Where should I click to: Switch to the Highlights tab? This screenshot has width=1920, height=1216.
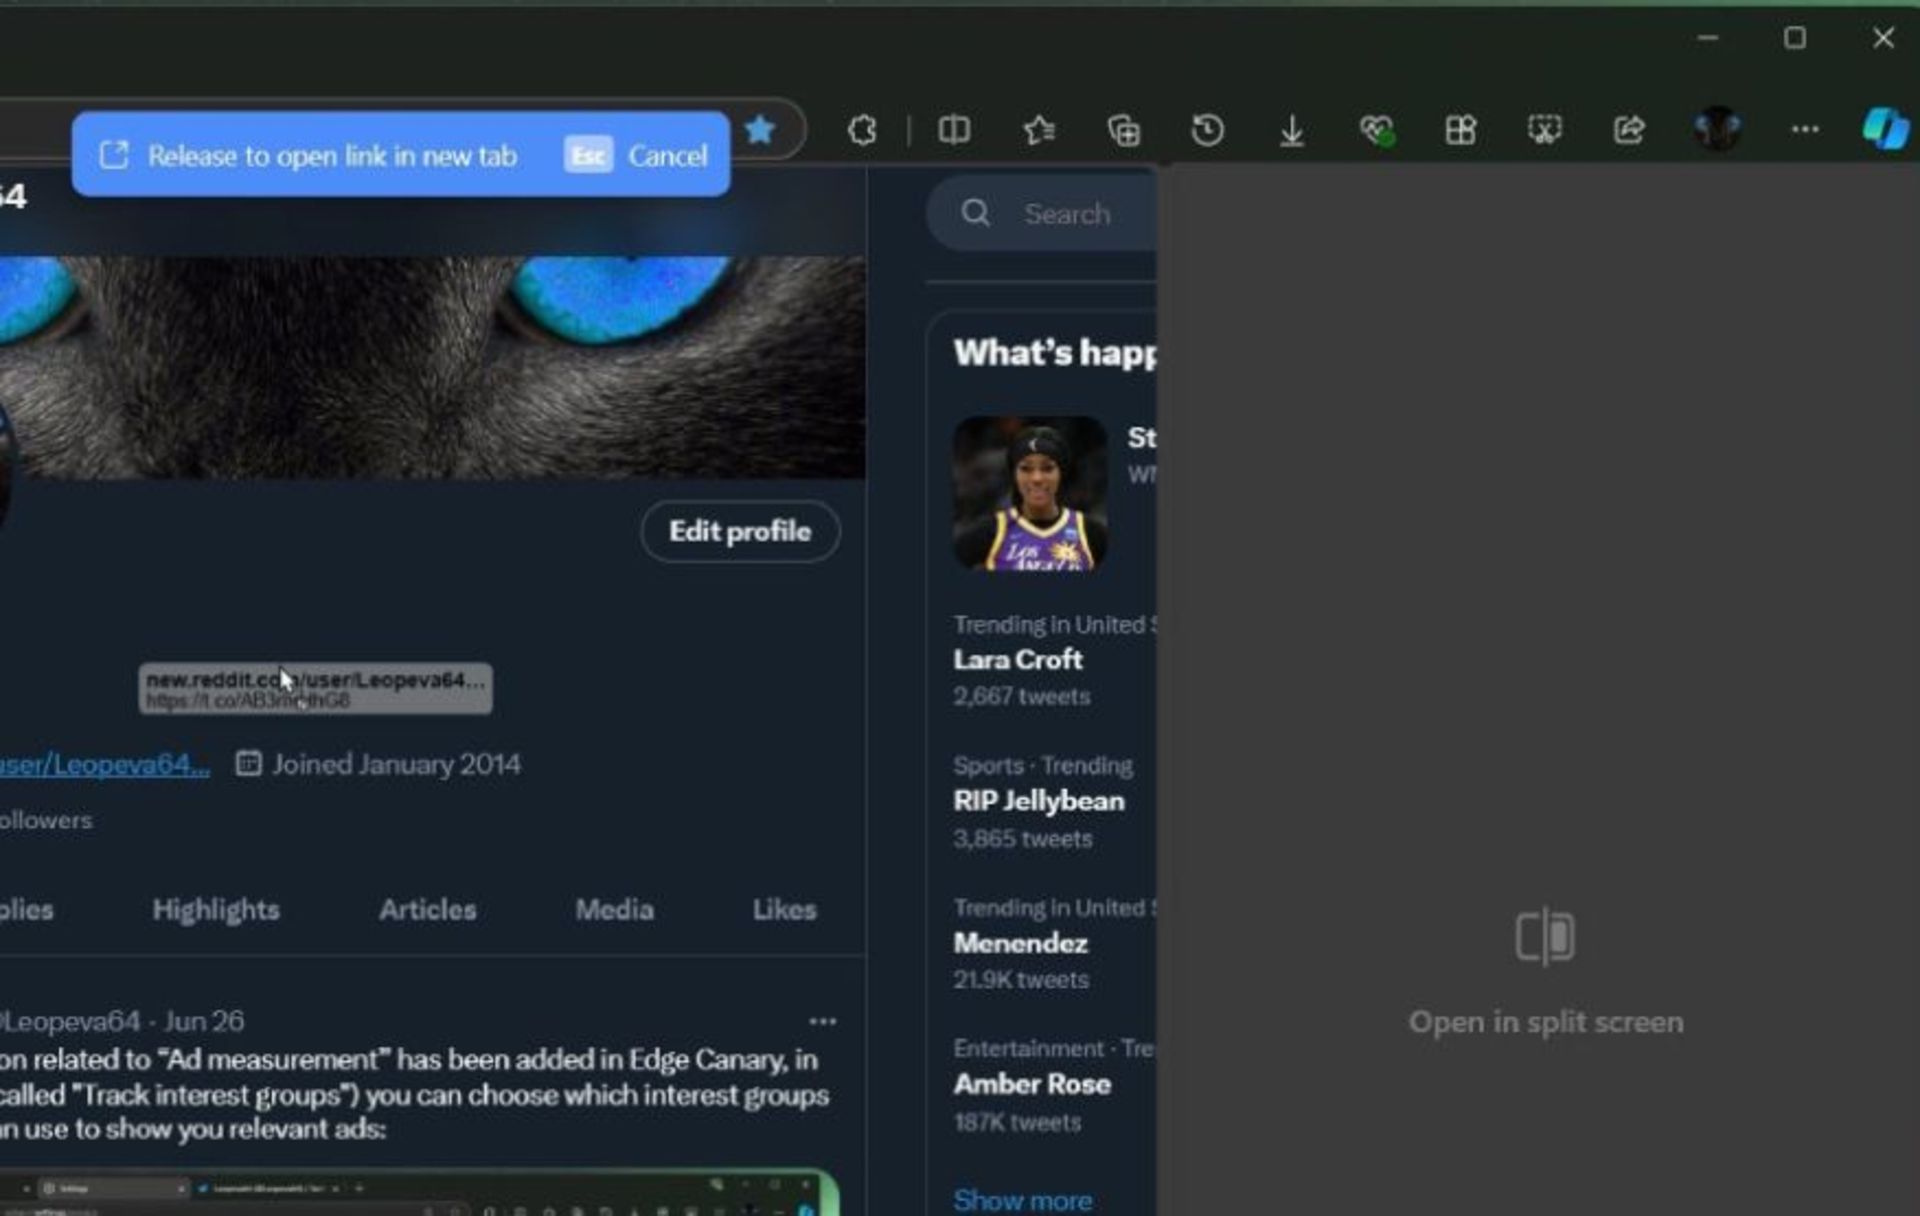click(x=216, y=909)
